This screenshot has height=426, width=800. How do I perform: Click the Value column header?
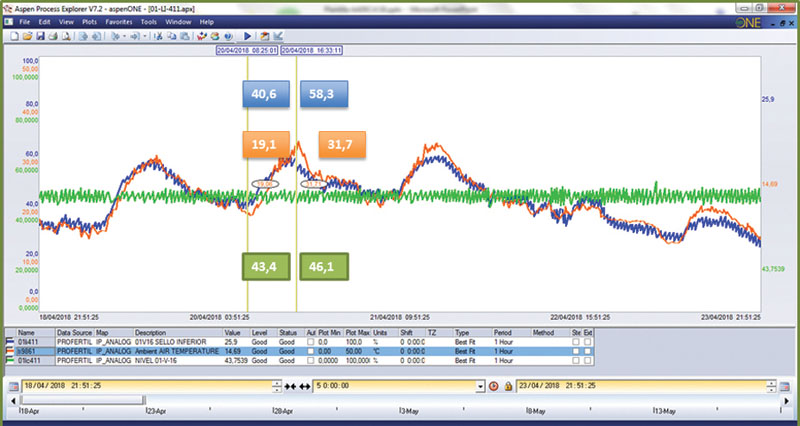[236, 333]
